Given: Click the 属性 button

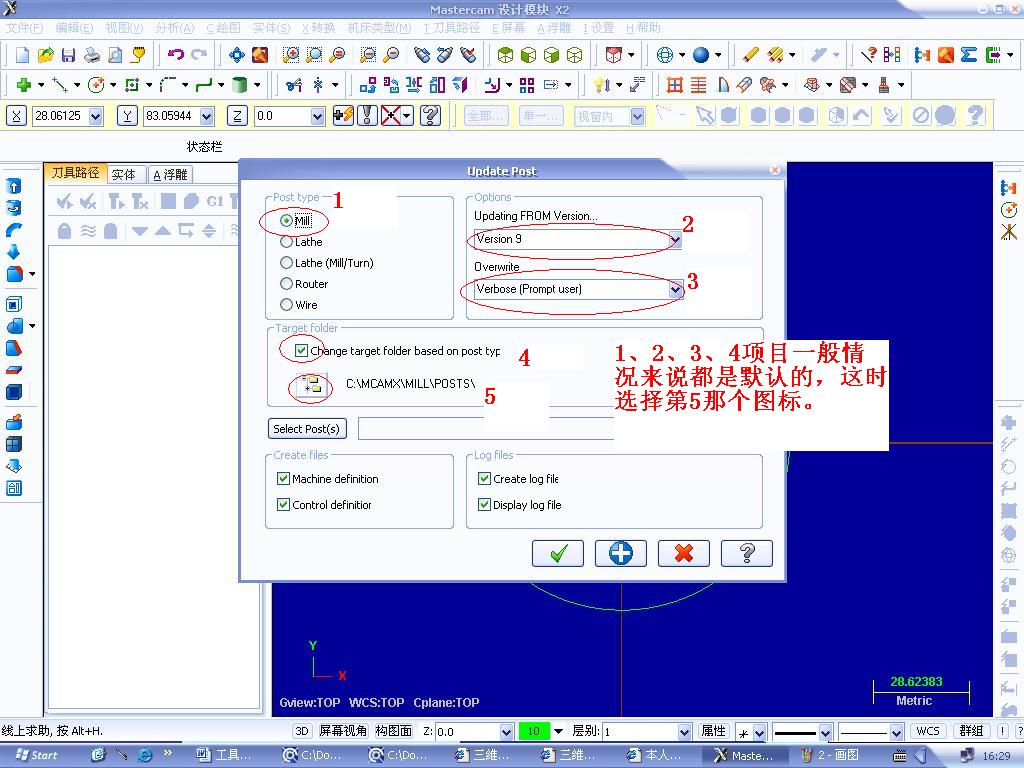Looking at the screenshot, I should pos(713,731).
